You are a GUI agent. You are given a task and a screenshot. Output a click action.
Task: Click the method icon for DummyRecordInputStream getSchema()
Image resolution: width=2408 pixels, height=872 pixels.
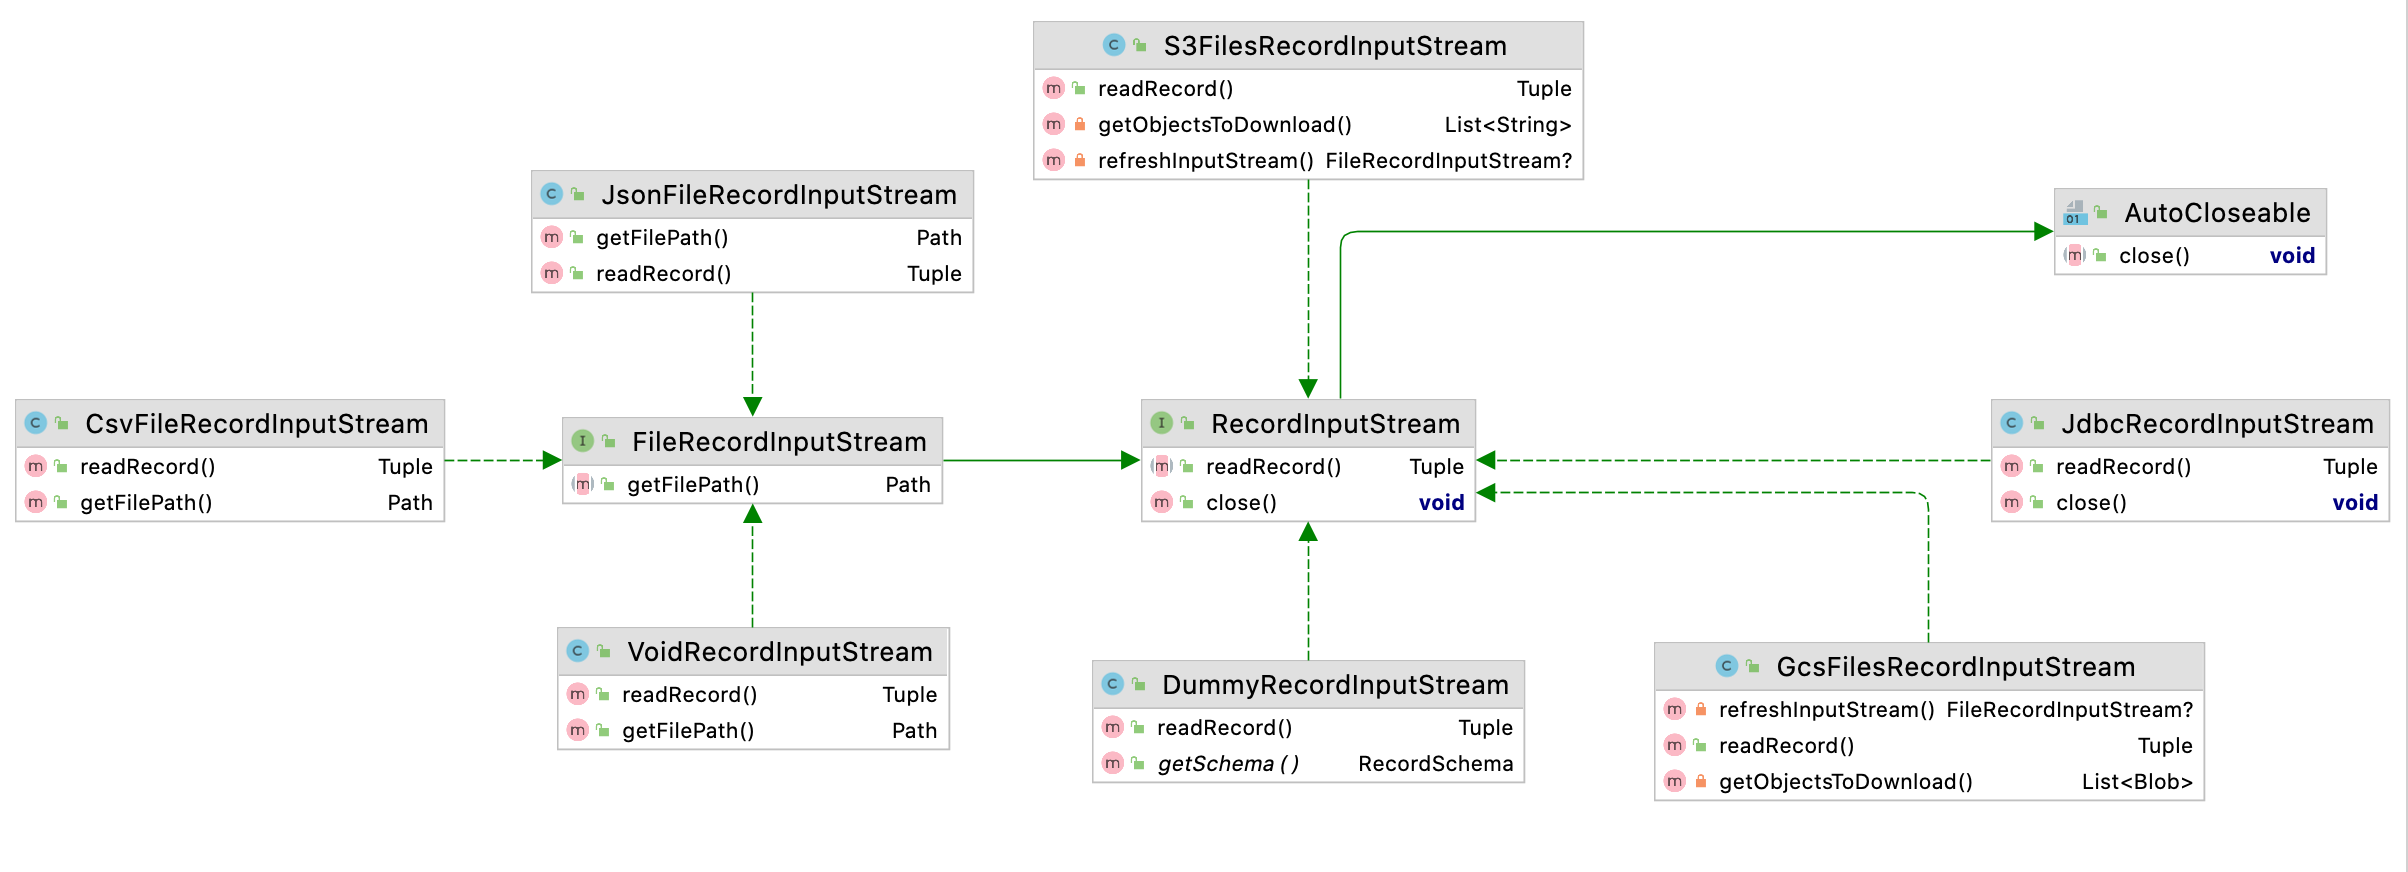[1113, 763]
